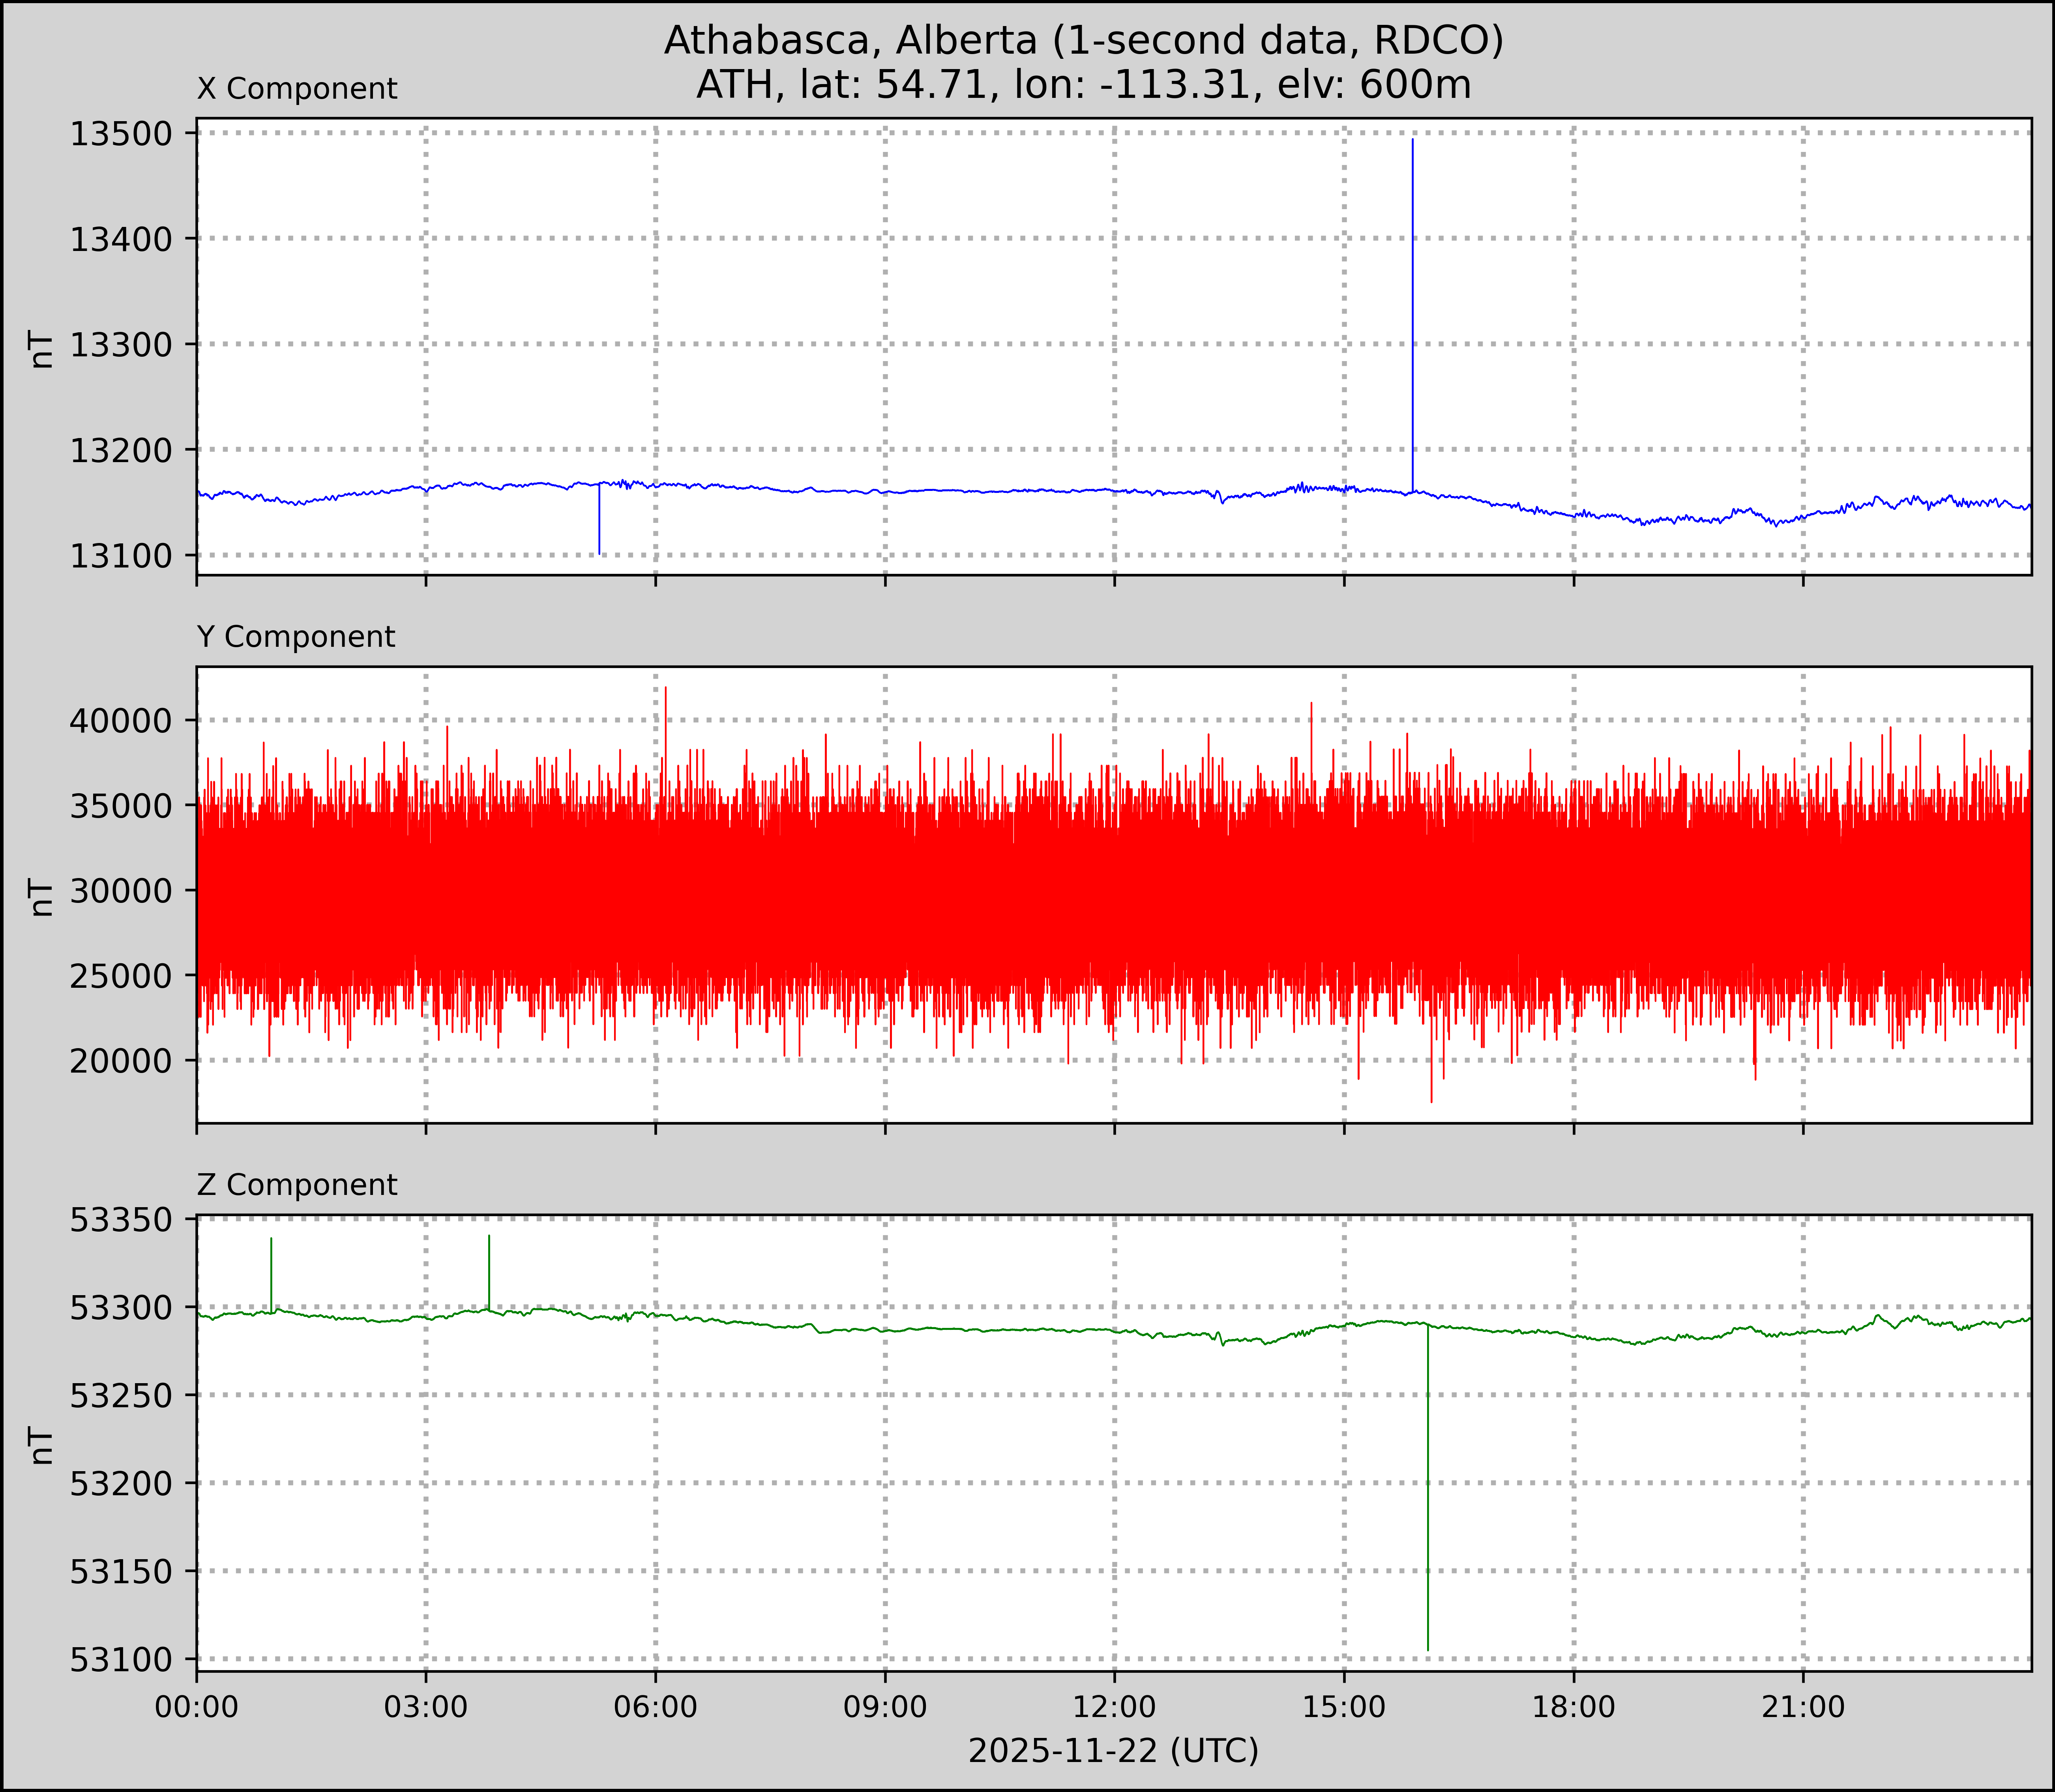Screen dimensions: 2055x1792
Task: Click the first green upward spike near 01:00
Action: [271, 1270]
